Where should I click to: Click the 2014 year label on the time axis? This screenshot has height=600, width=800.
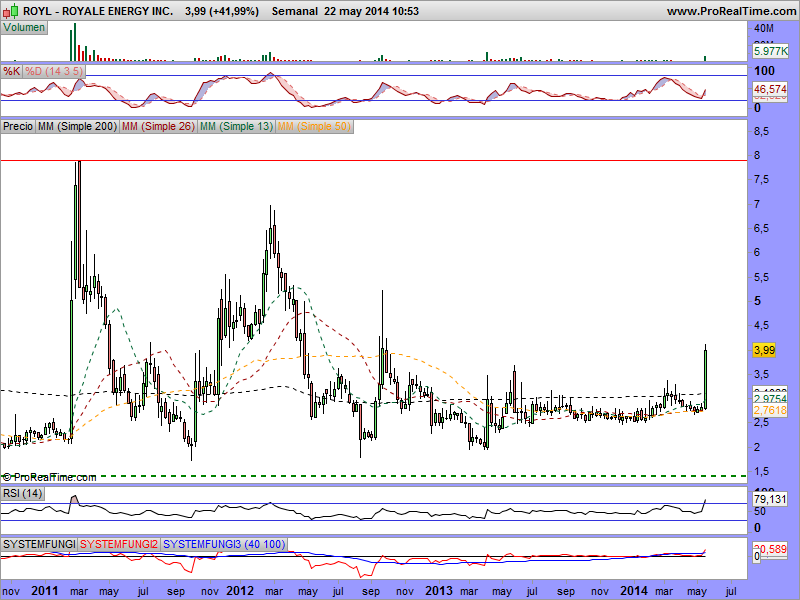pyautogui.click(x=634, y=591)
